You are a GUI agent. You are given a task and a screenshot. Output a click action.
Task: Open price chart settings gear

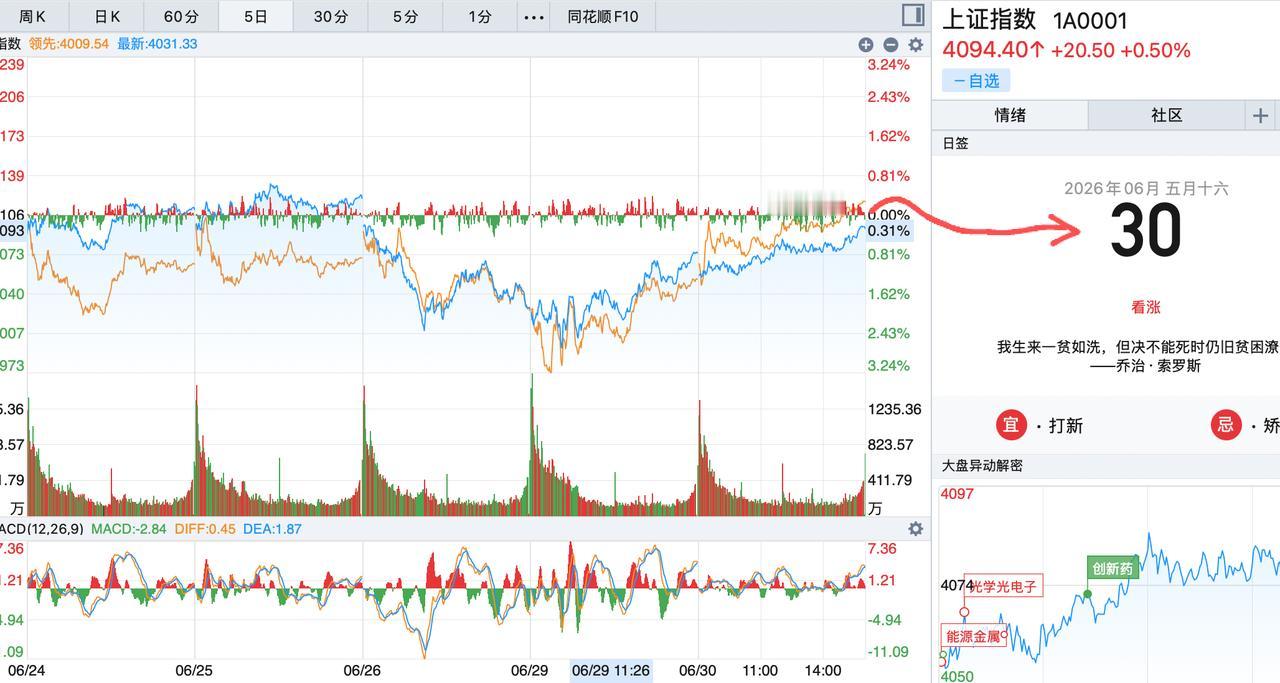(x=915, y=44)
